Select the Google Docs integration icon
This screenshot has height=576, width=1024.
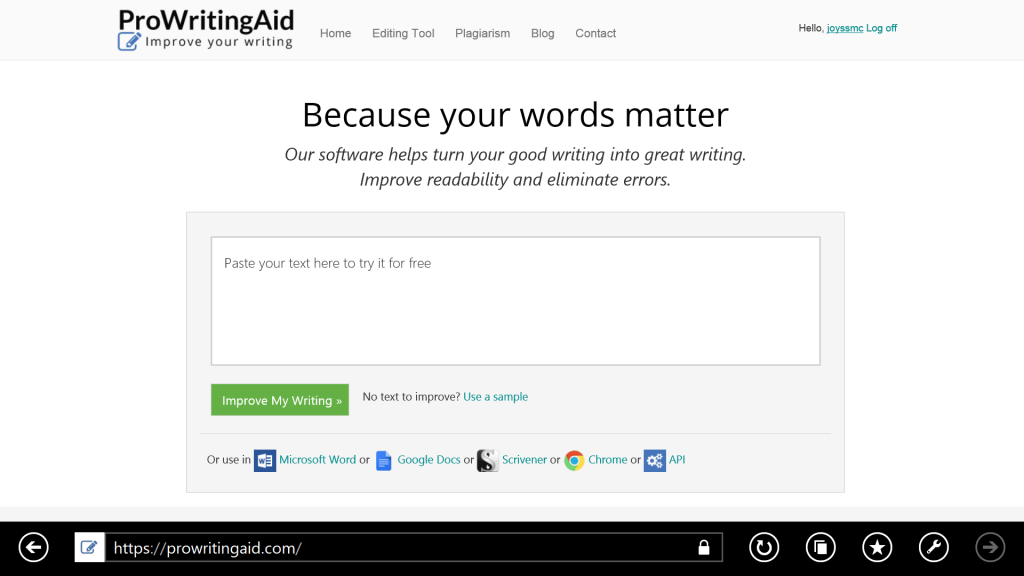point(383,460)
